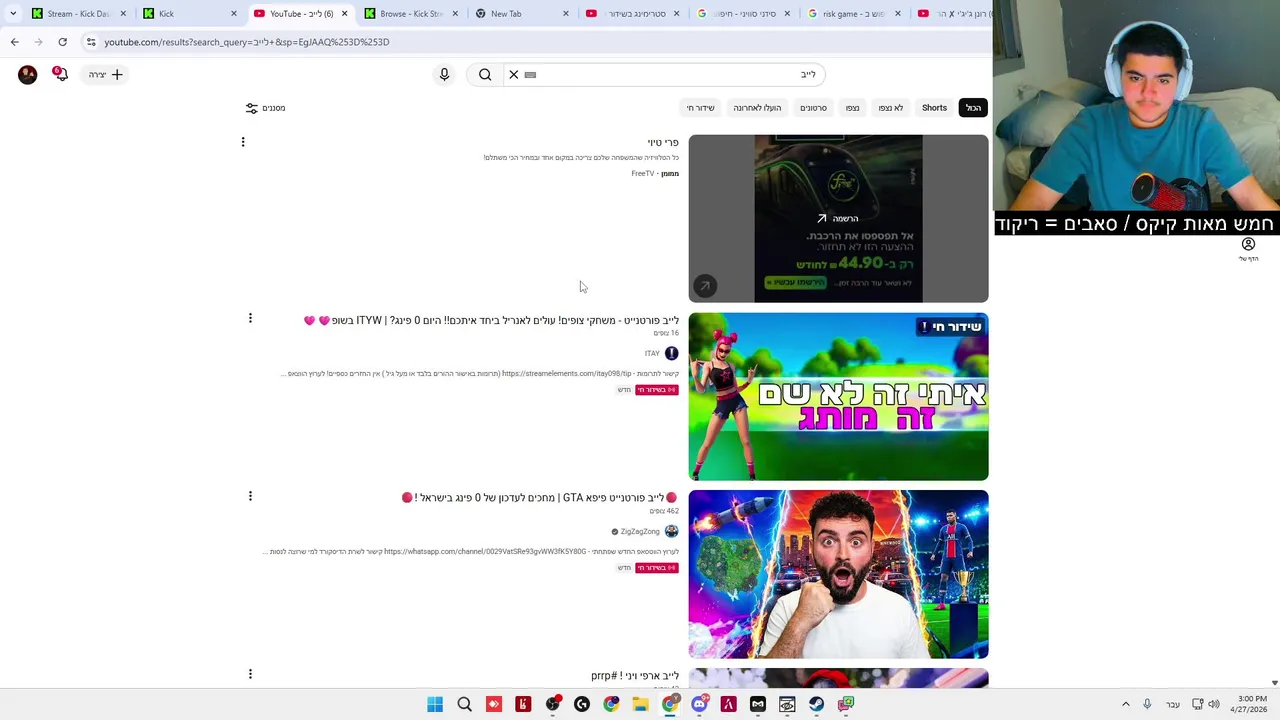Select the סרטונים filter chip

813,108
